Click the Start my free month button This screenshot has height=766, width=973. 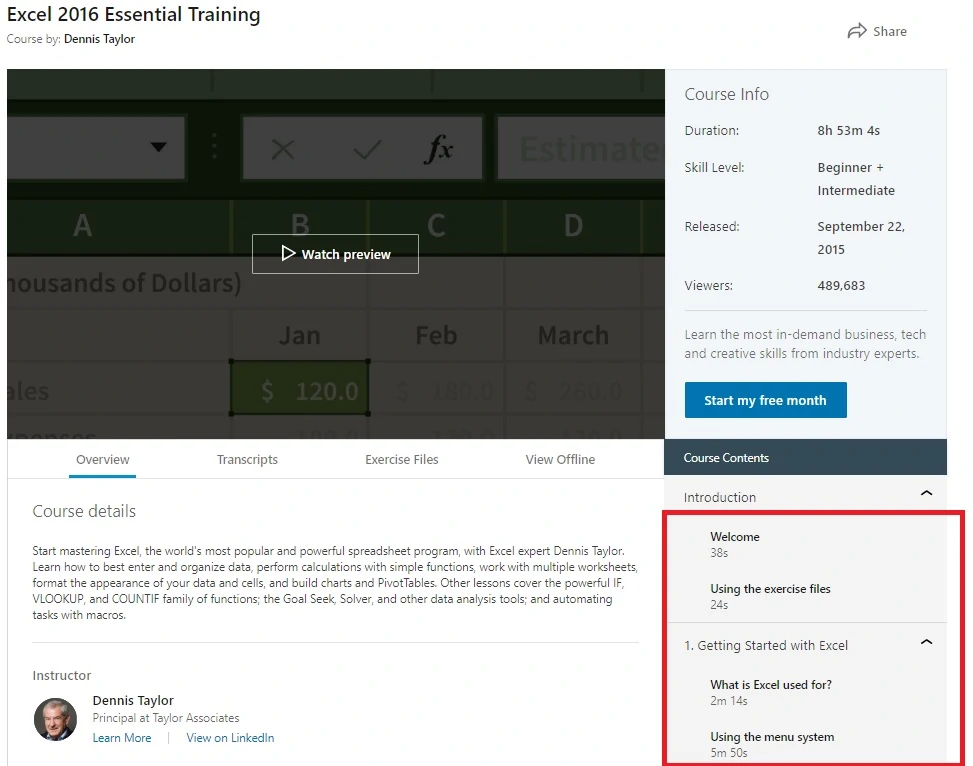765,400
